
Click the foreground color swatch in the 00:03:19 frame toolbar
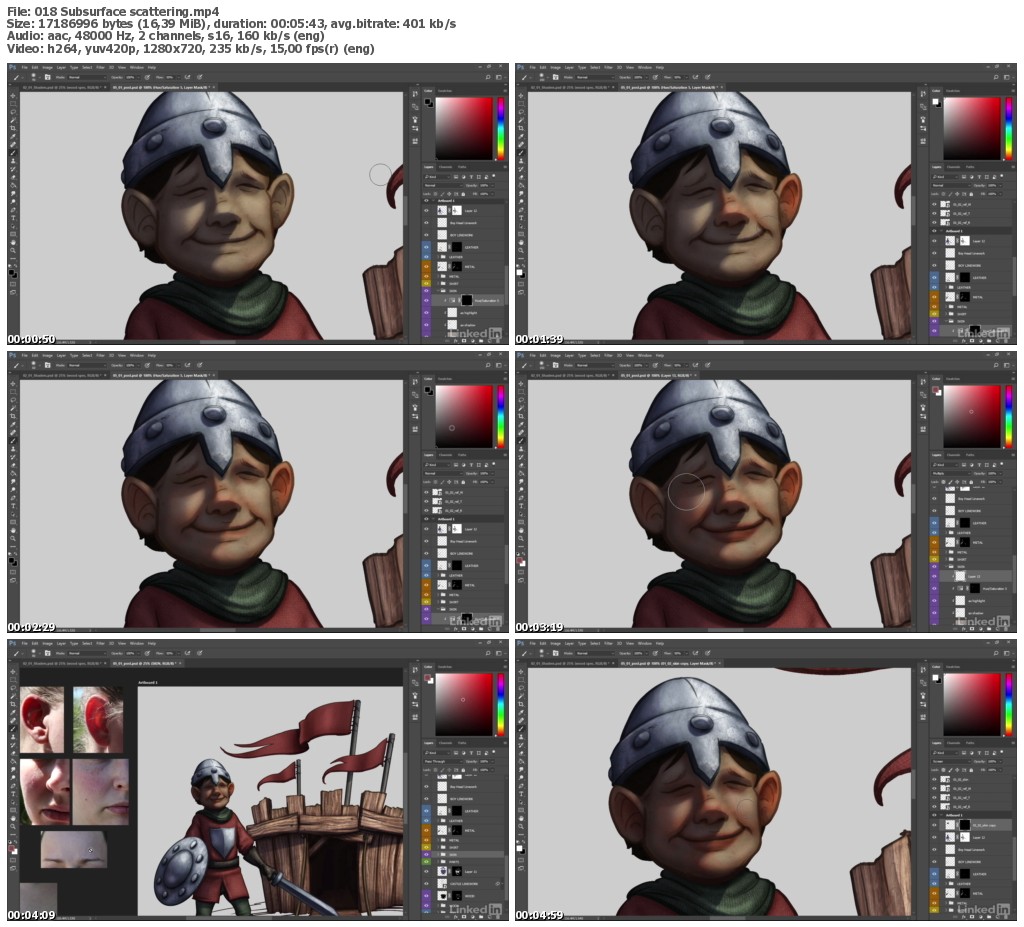(x=519, y=560)
